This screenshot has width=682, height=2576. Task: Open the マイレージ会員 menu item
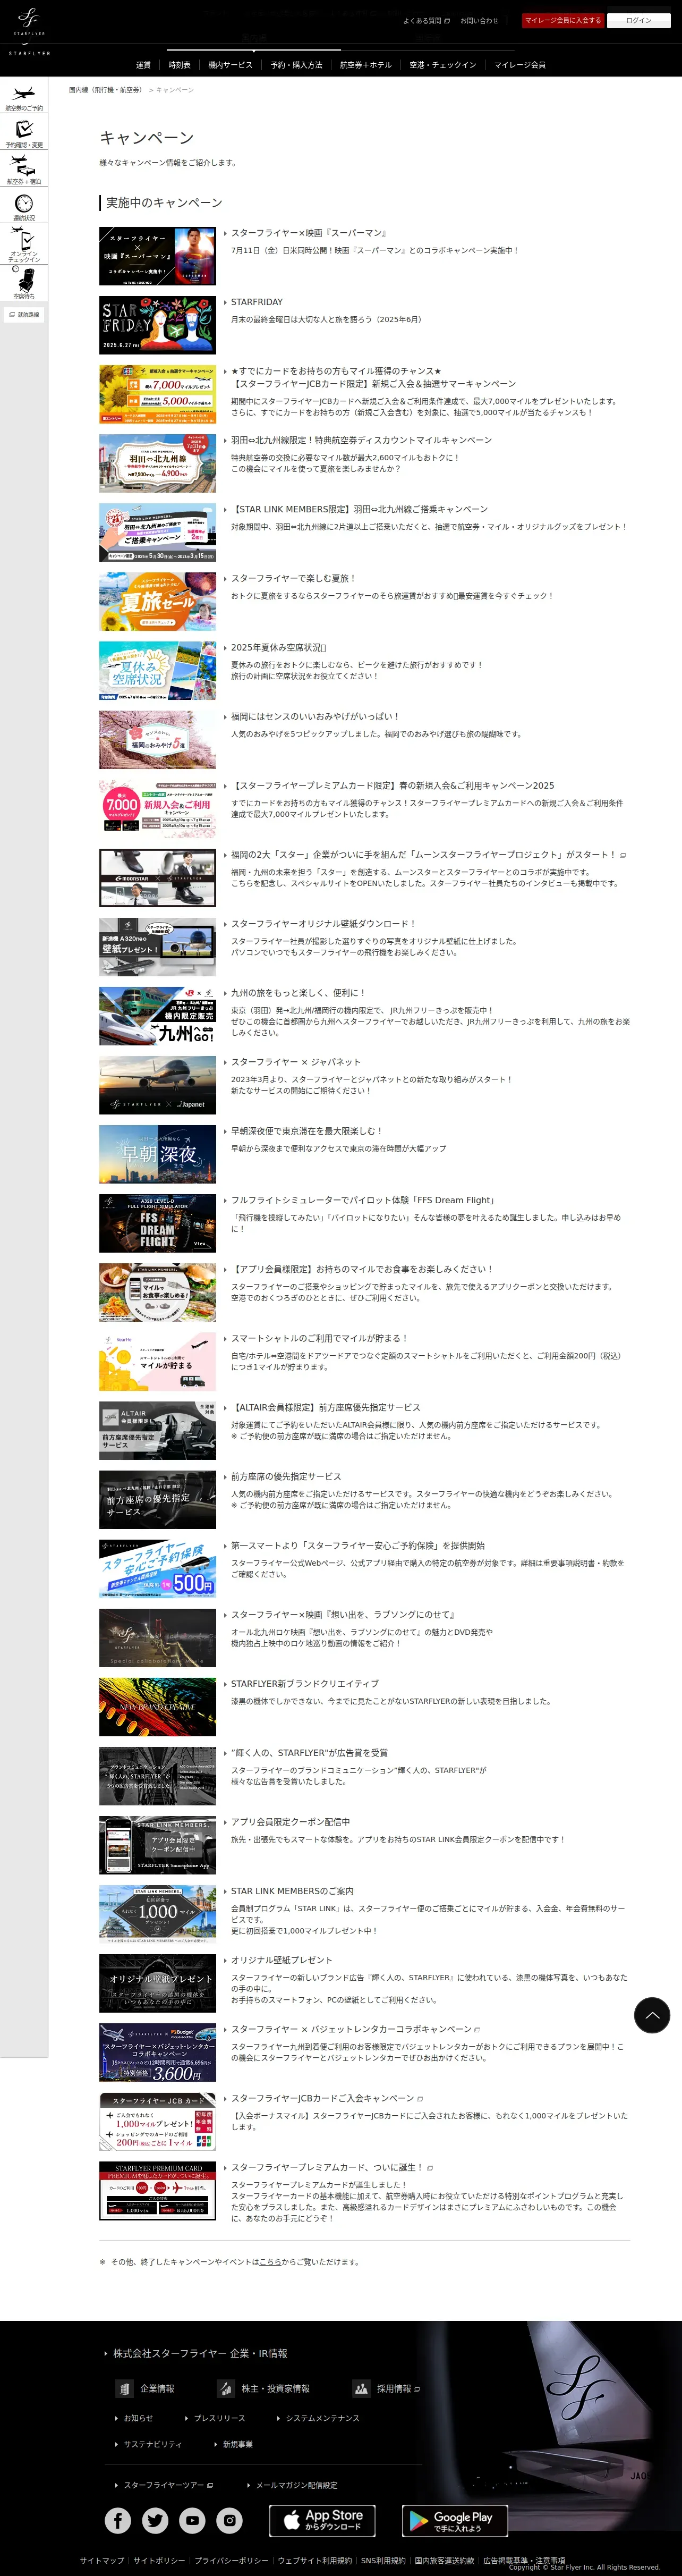point(520,65)
